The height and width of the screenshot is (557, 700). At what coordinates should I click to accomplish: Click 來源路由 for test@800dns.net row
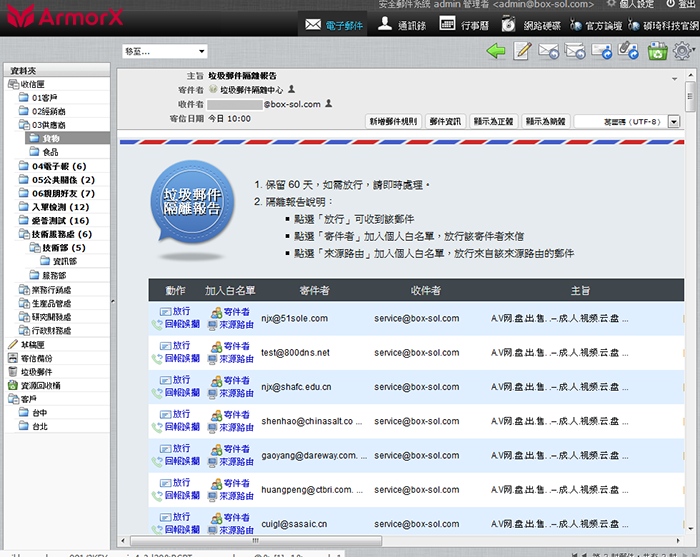[x=235, y=358]
